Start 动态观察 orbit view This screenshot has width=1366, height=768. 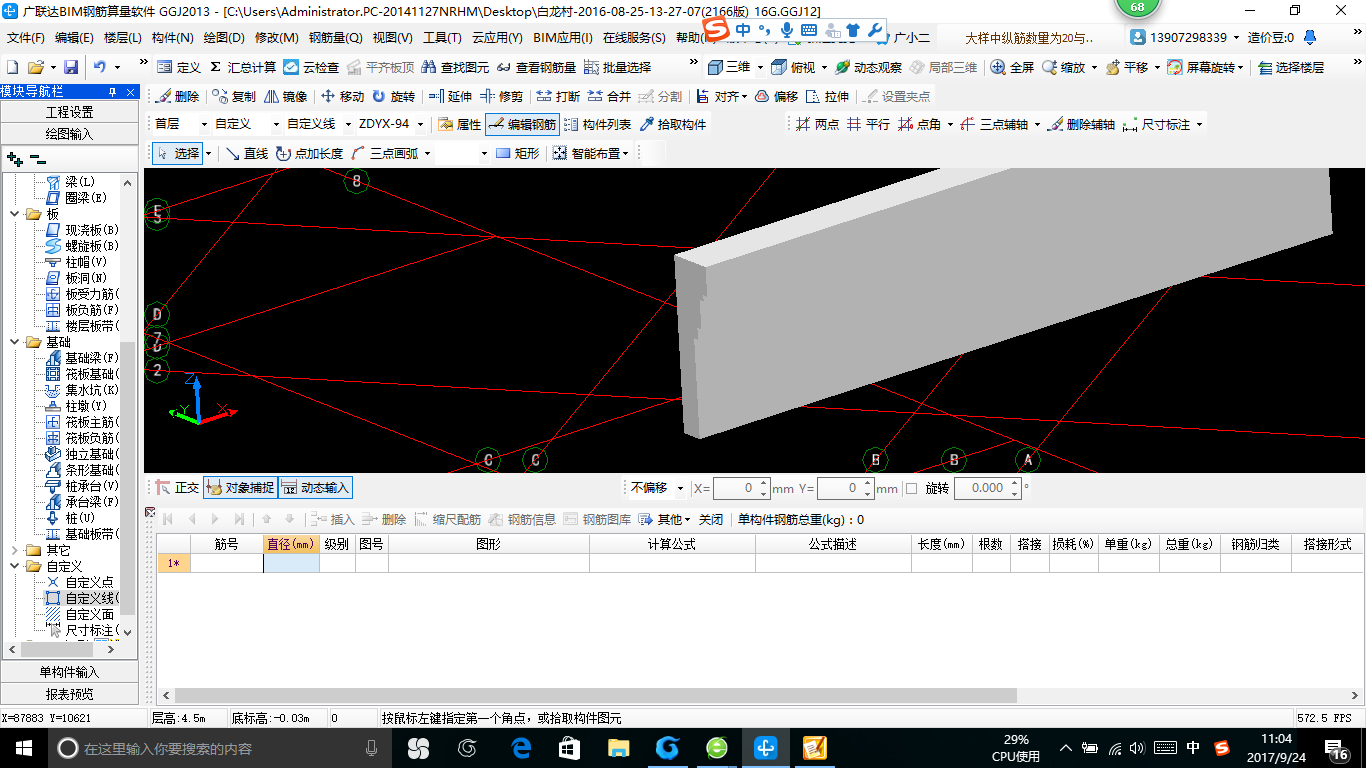pyautogui.click(x=868, y=68)
